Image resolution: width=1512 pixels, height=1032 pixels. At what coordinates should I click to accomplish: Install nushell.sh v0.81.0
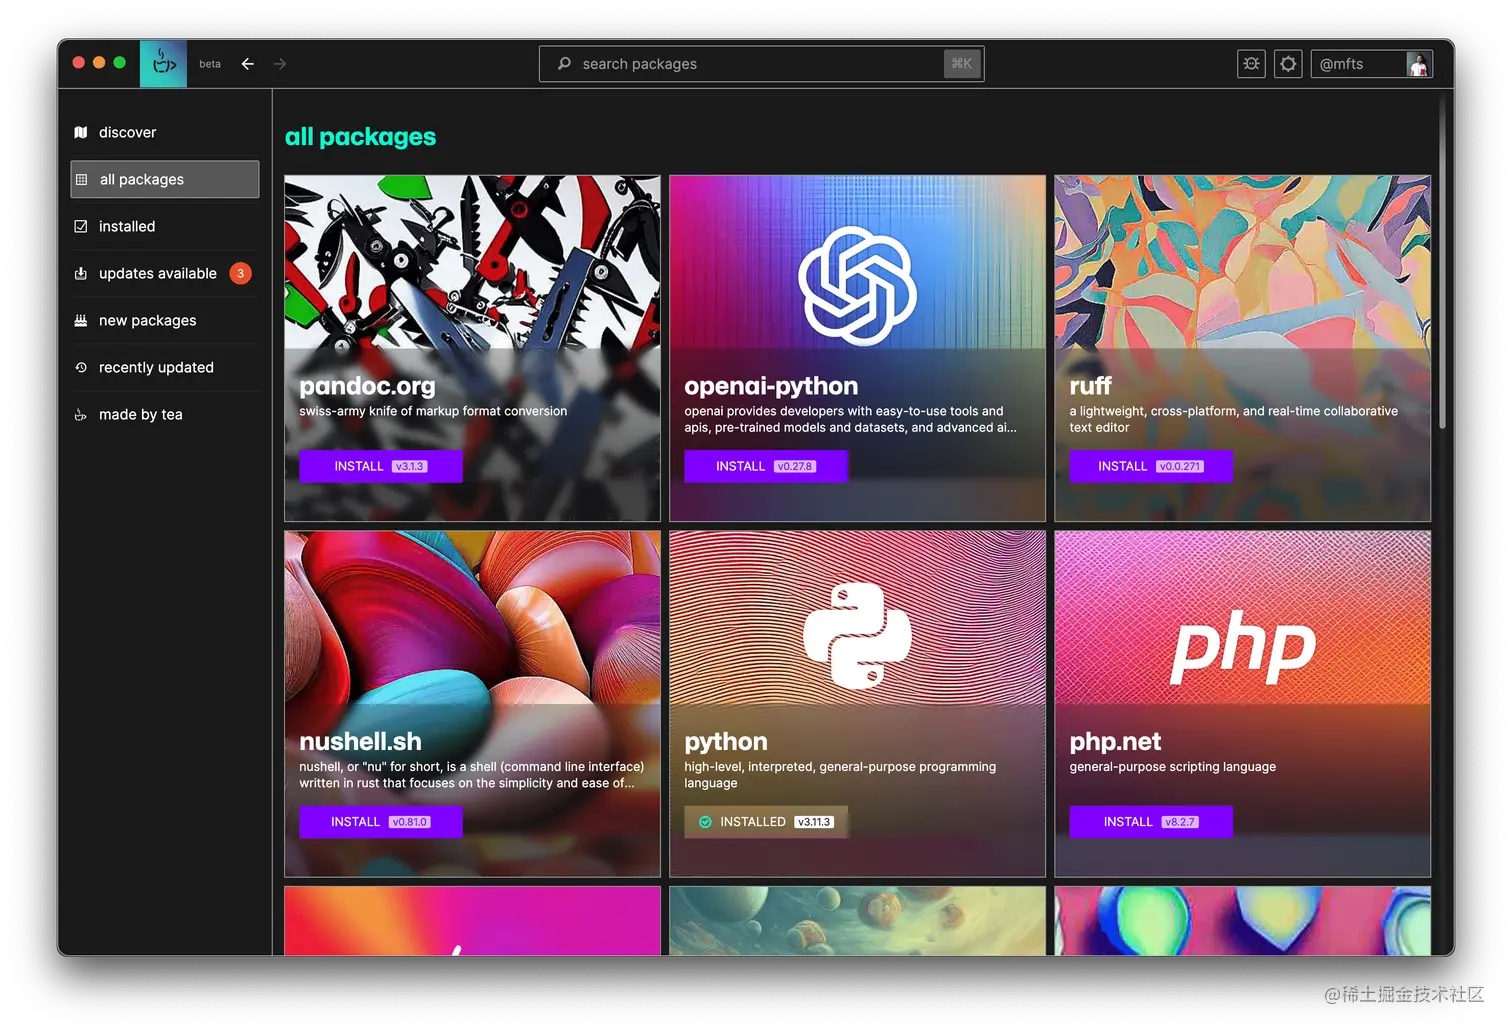(381, 822)
